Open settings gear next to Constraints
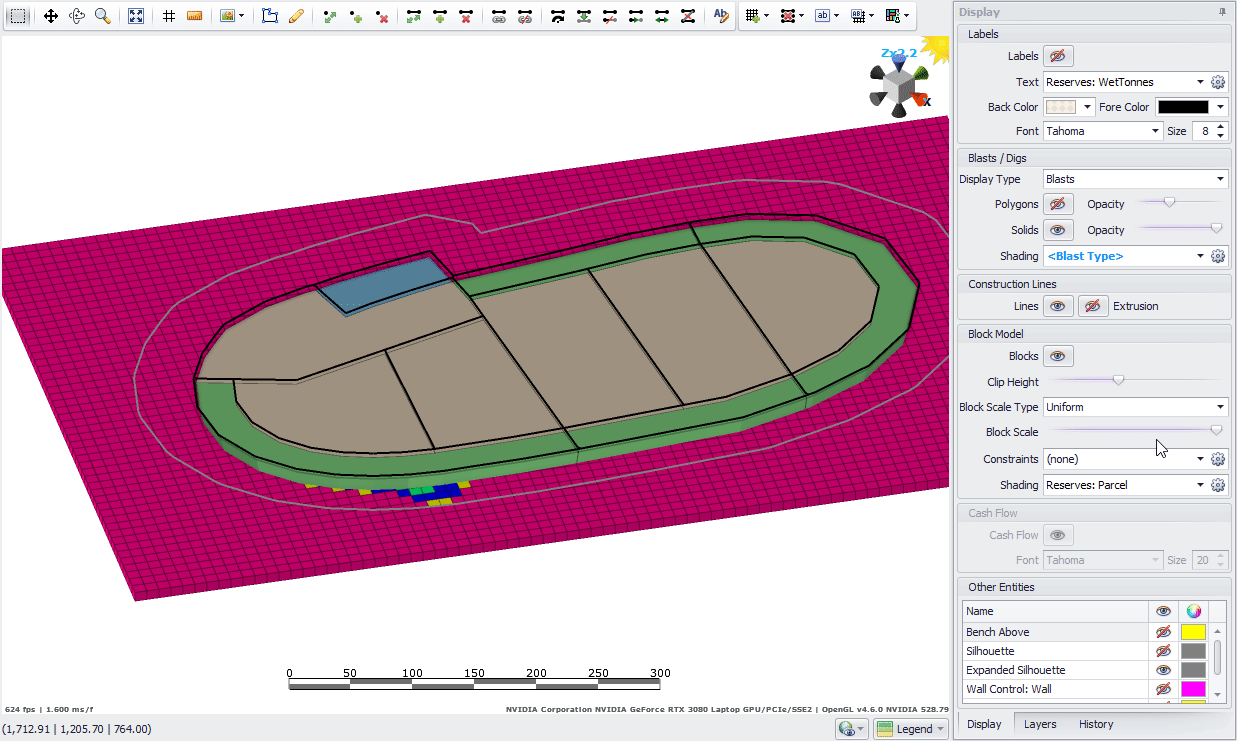This screenshot has width=1237, height=741. pos(1218,459)
